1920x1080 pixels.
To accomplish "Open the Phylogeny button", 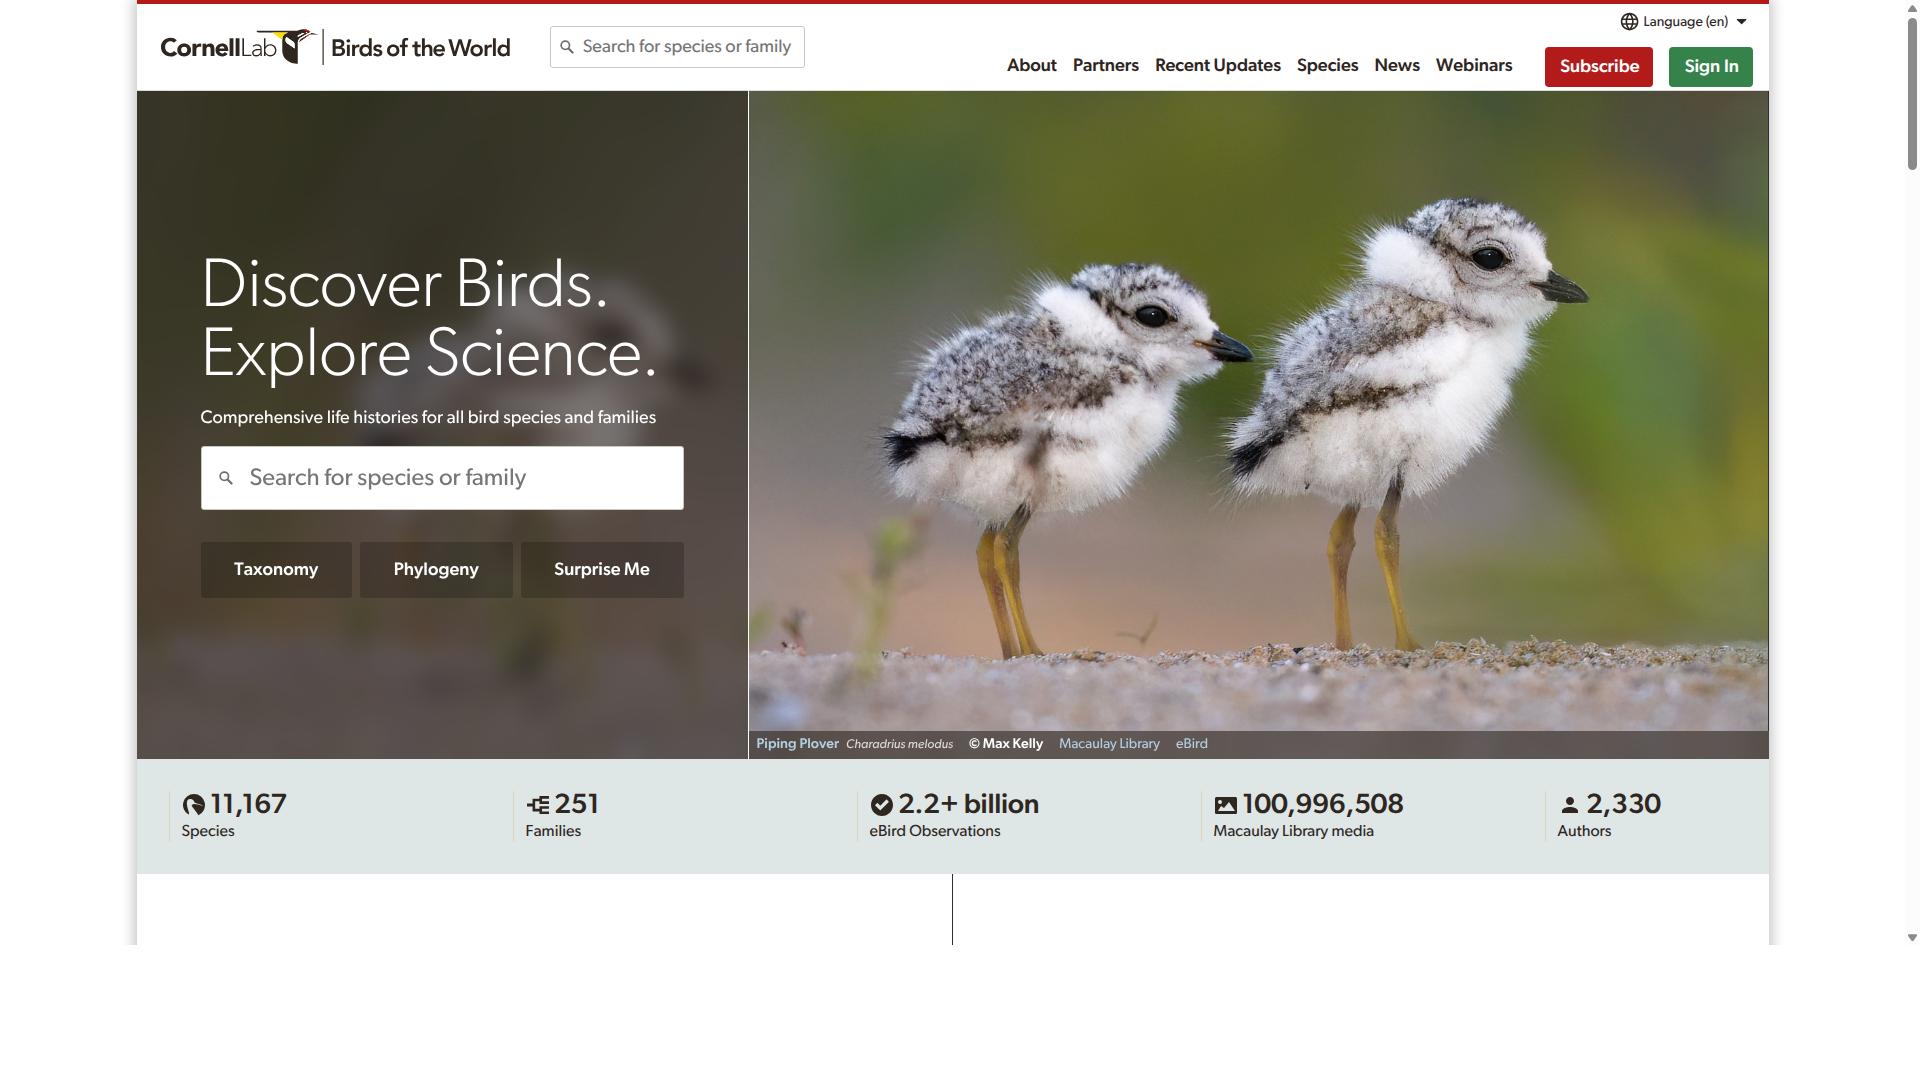I will pyautogui.click(x=436, y=570).
